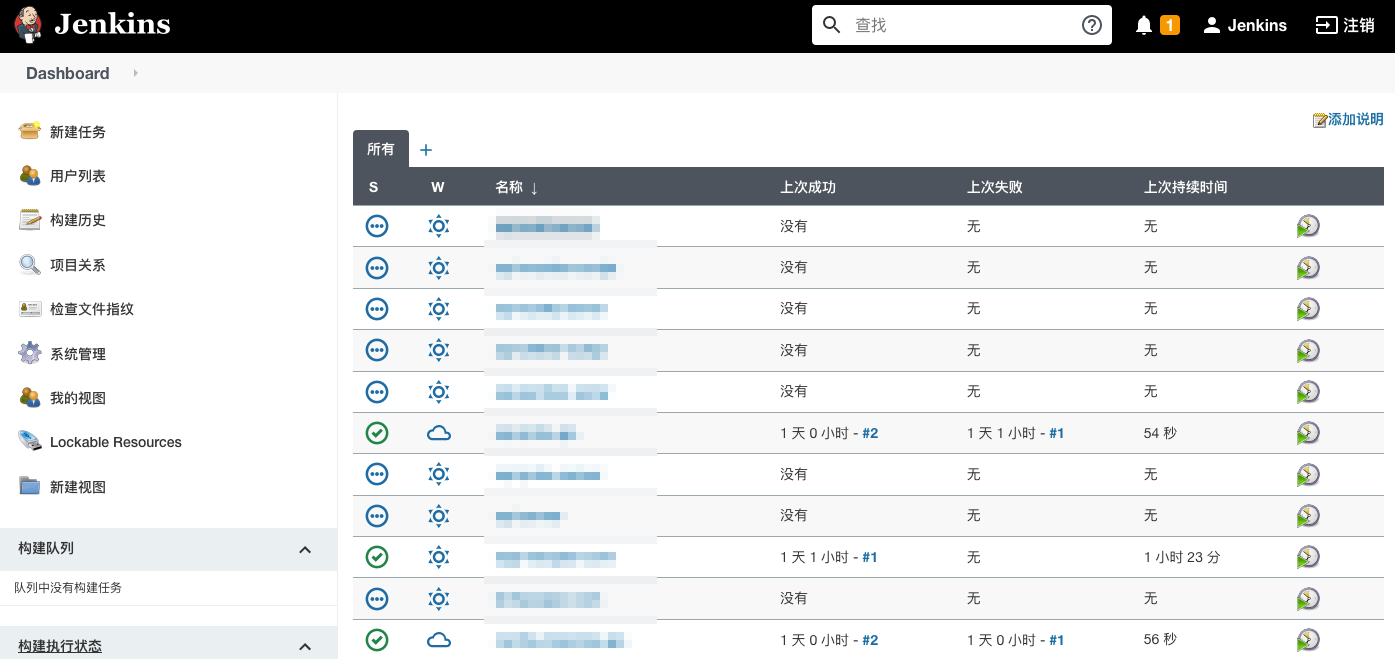Click the 新建任务 sidebar icon
The image size is (1395, 659).
pos(30,131)
